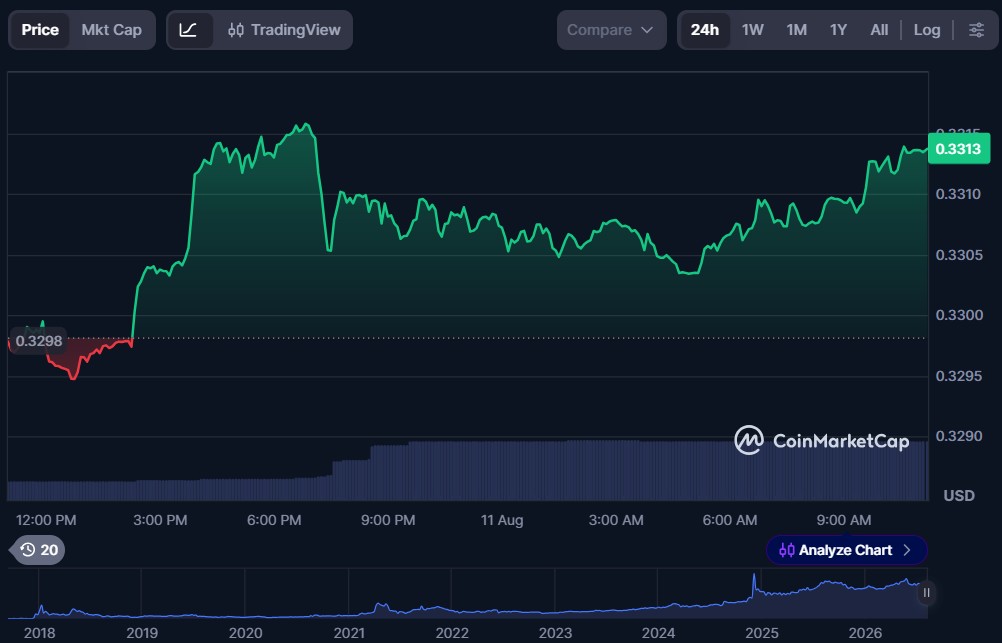Click 2018 on the overview timeline
The width and height of the screenshot is (1002, 643).
[x=40, y=633]
